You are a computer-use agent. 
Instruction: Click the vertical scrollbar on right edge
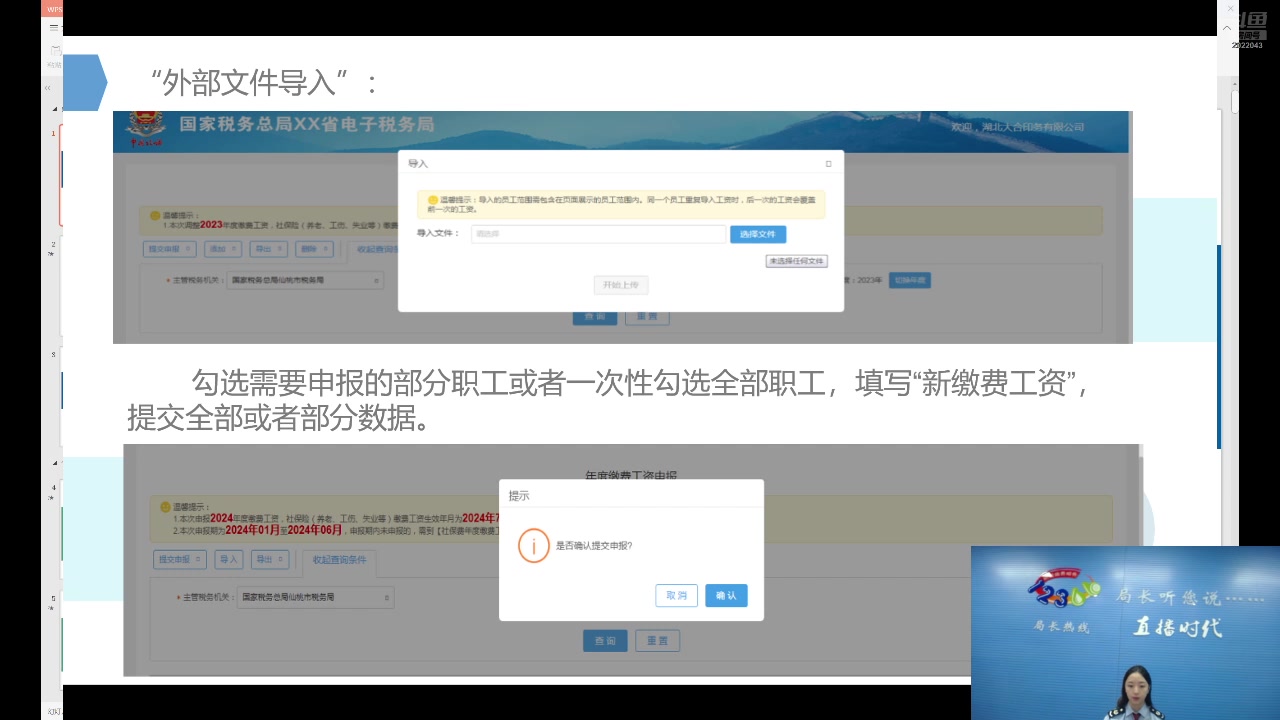(x=1234, y=103)
